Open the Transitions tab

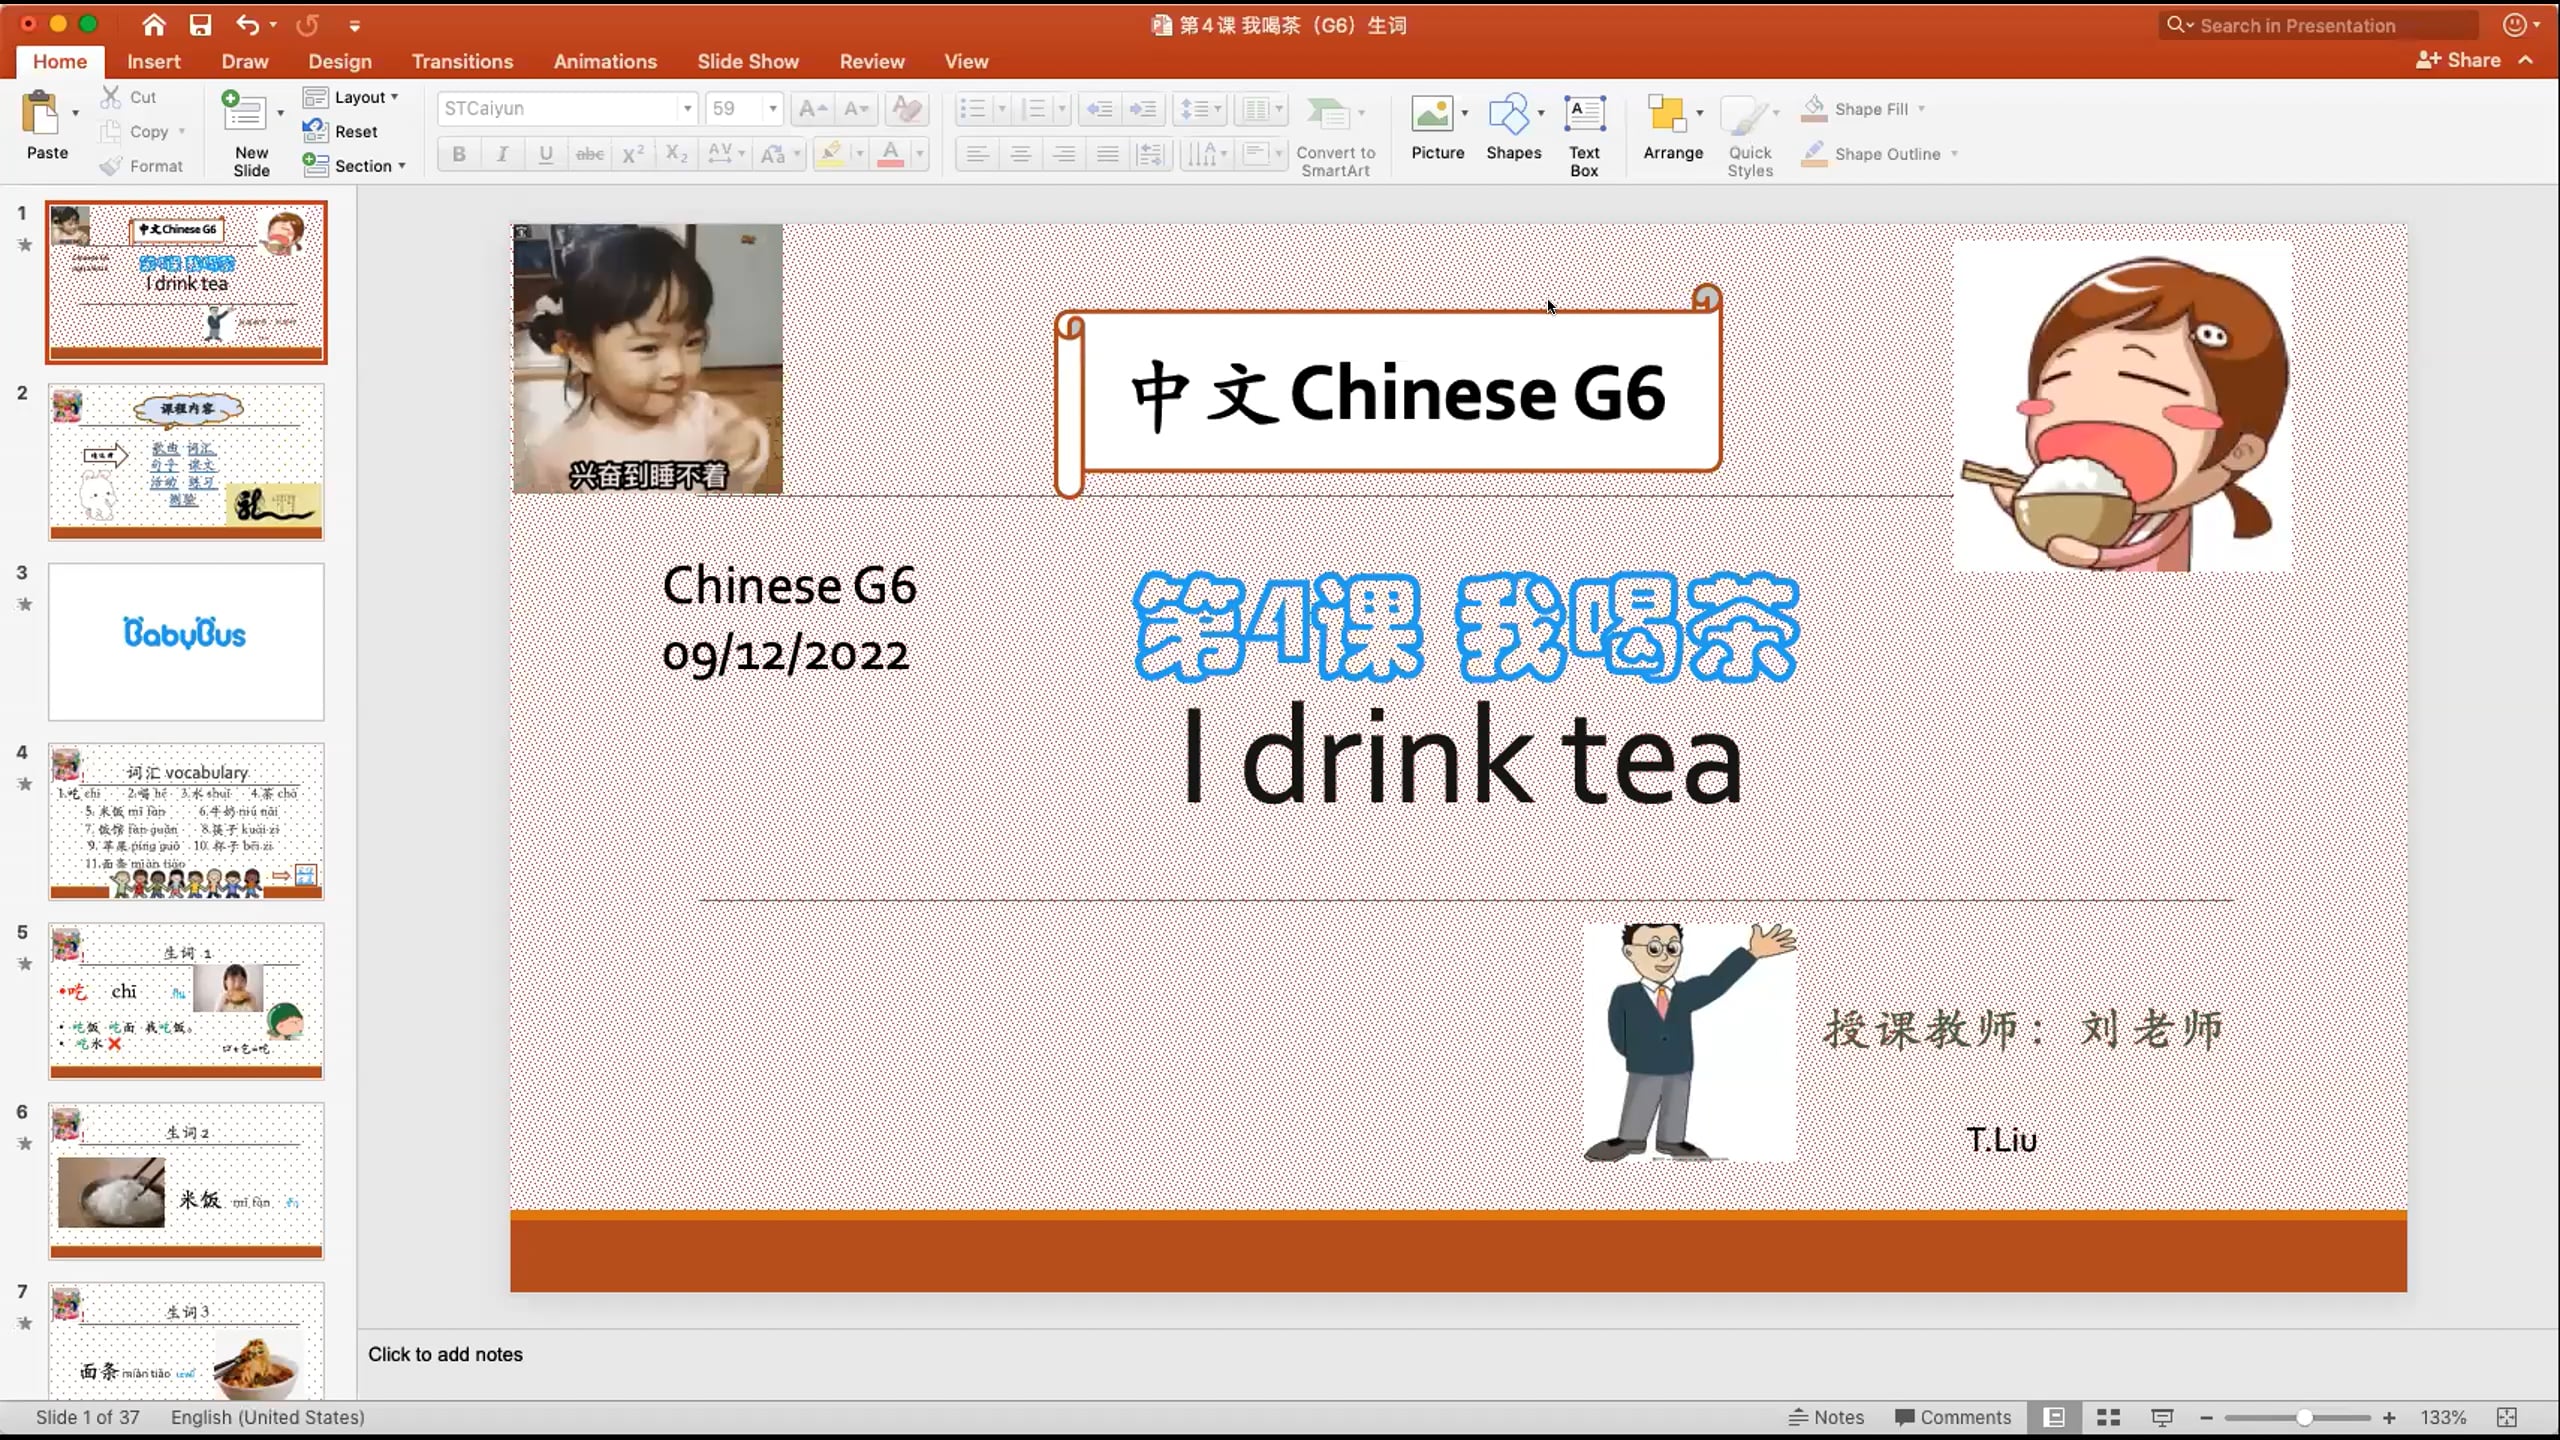tap(462, 61)
